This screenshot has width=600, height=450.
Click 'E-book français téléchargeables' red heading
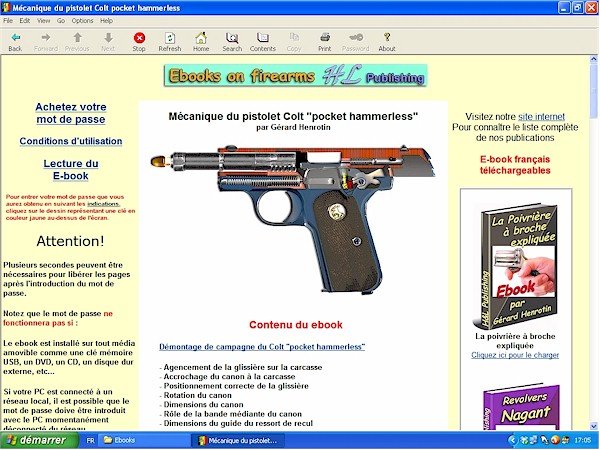515,165
